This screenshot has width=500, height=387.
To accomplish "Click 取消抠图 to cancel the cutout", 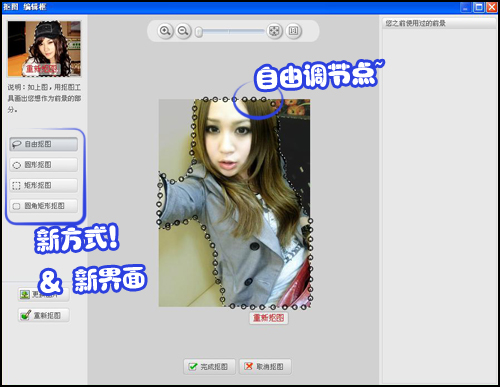I will point(265,367).
